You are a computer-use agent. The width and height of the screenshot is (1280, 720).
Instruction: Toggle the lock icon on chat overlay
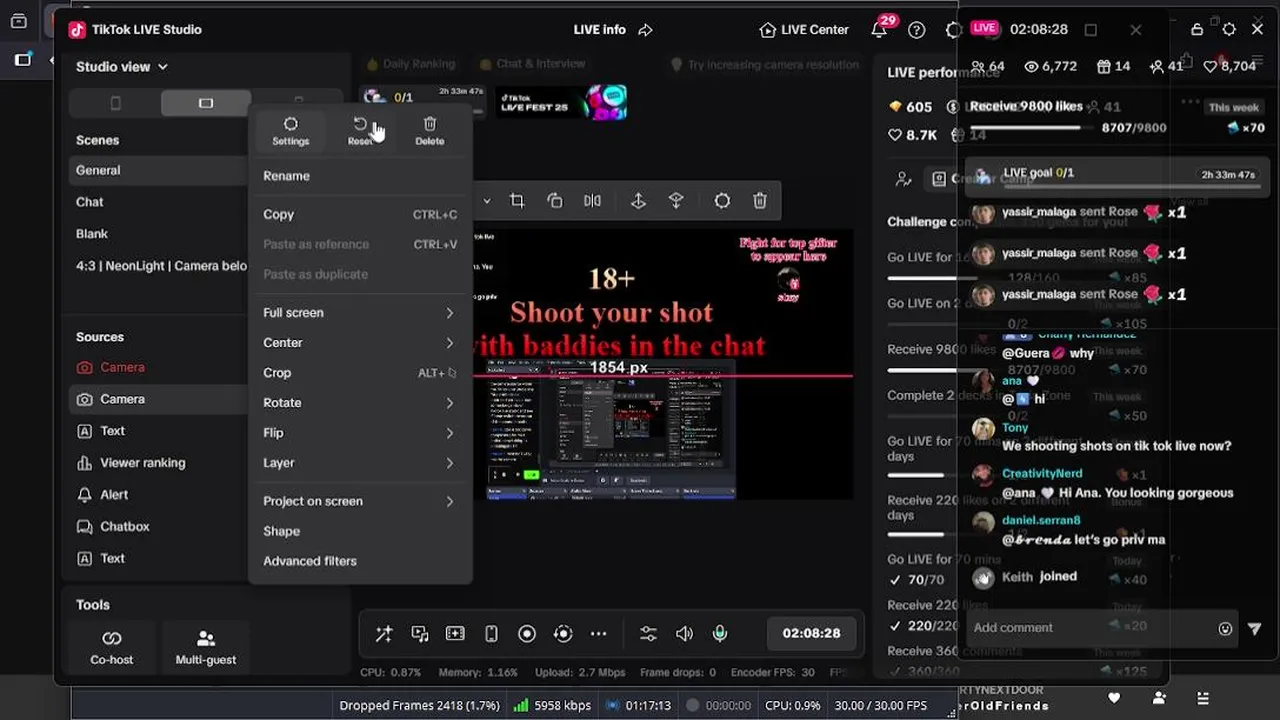1199,29
